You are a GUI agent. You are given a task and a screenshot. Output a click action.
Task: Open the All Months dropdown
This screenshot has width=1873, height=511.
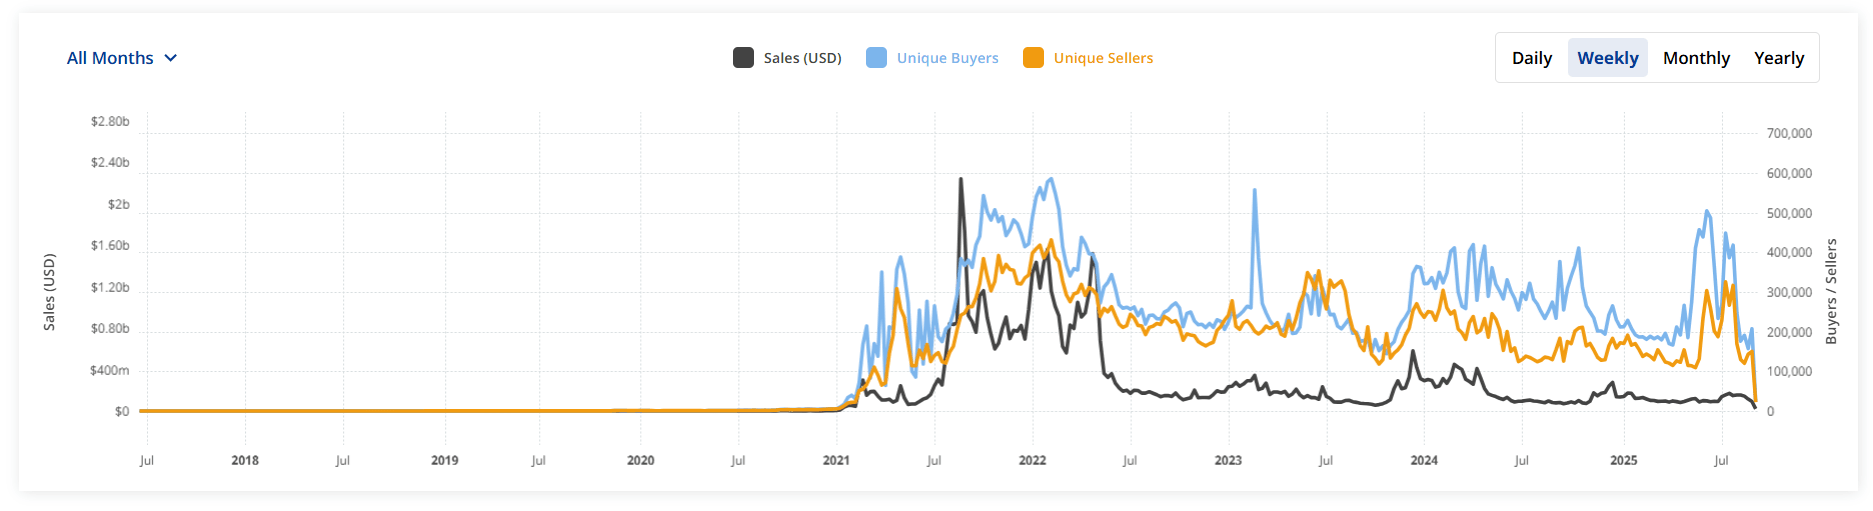pos(121,58)
